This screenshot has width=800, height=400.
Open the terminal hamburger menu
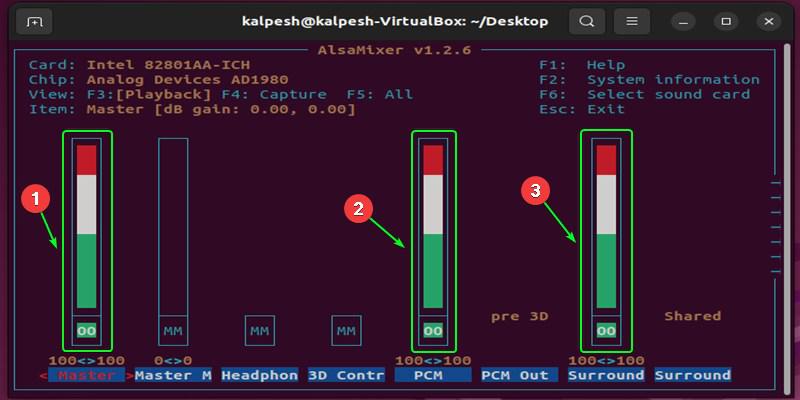[632, 21]
